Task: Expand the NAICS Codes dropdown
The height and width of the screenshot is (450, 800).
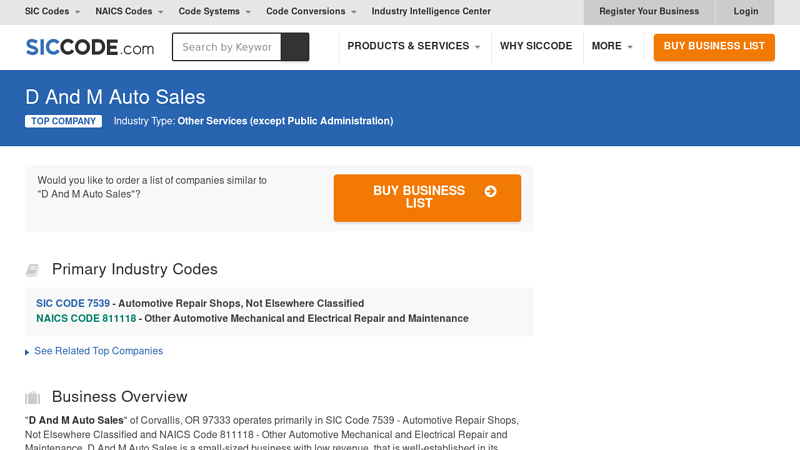Action: [129, 12]
